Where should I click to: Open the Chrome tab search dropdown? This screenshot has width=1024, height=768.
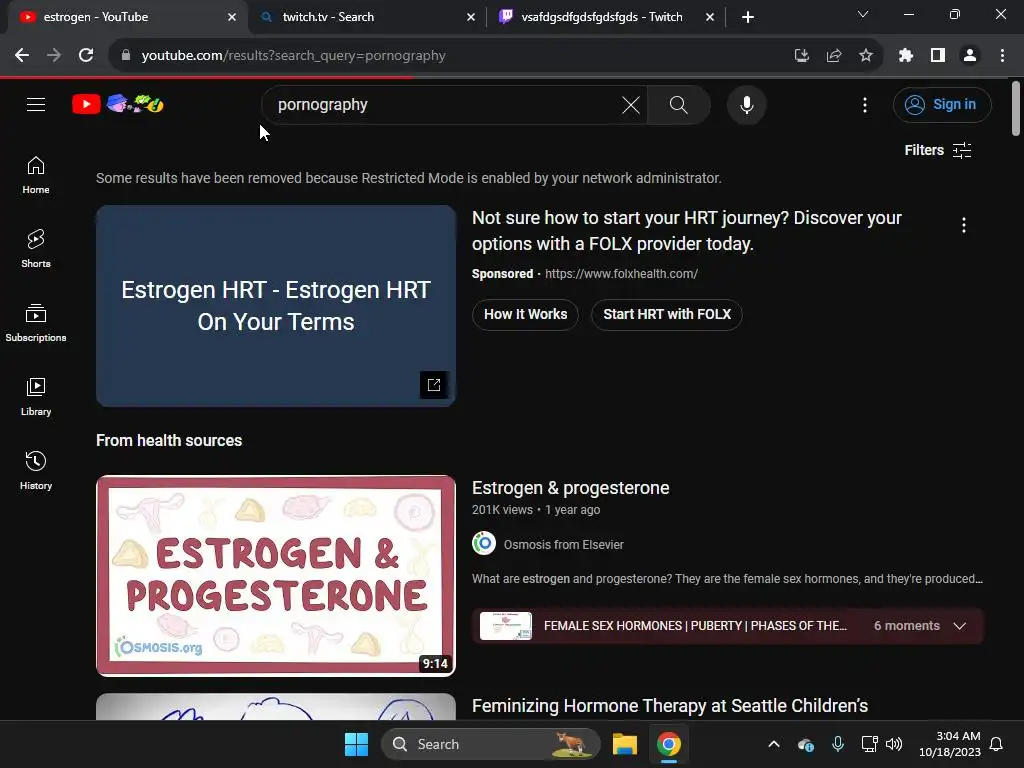point(863,14)
